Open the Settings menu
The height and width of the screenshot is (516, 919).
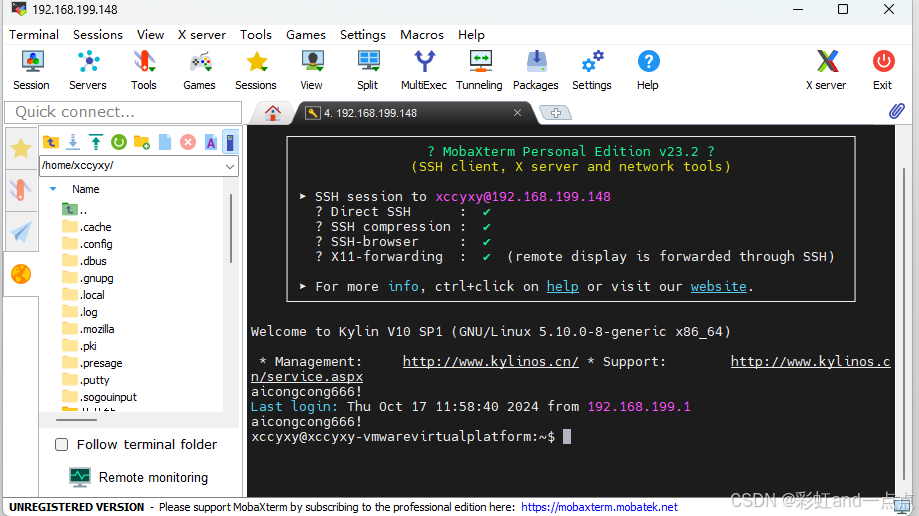pyautogui.click(x=363, y=35)
